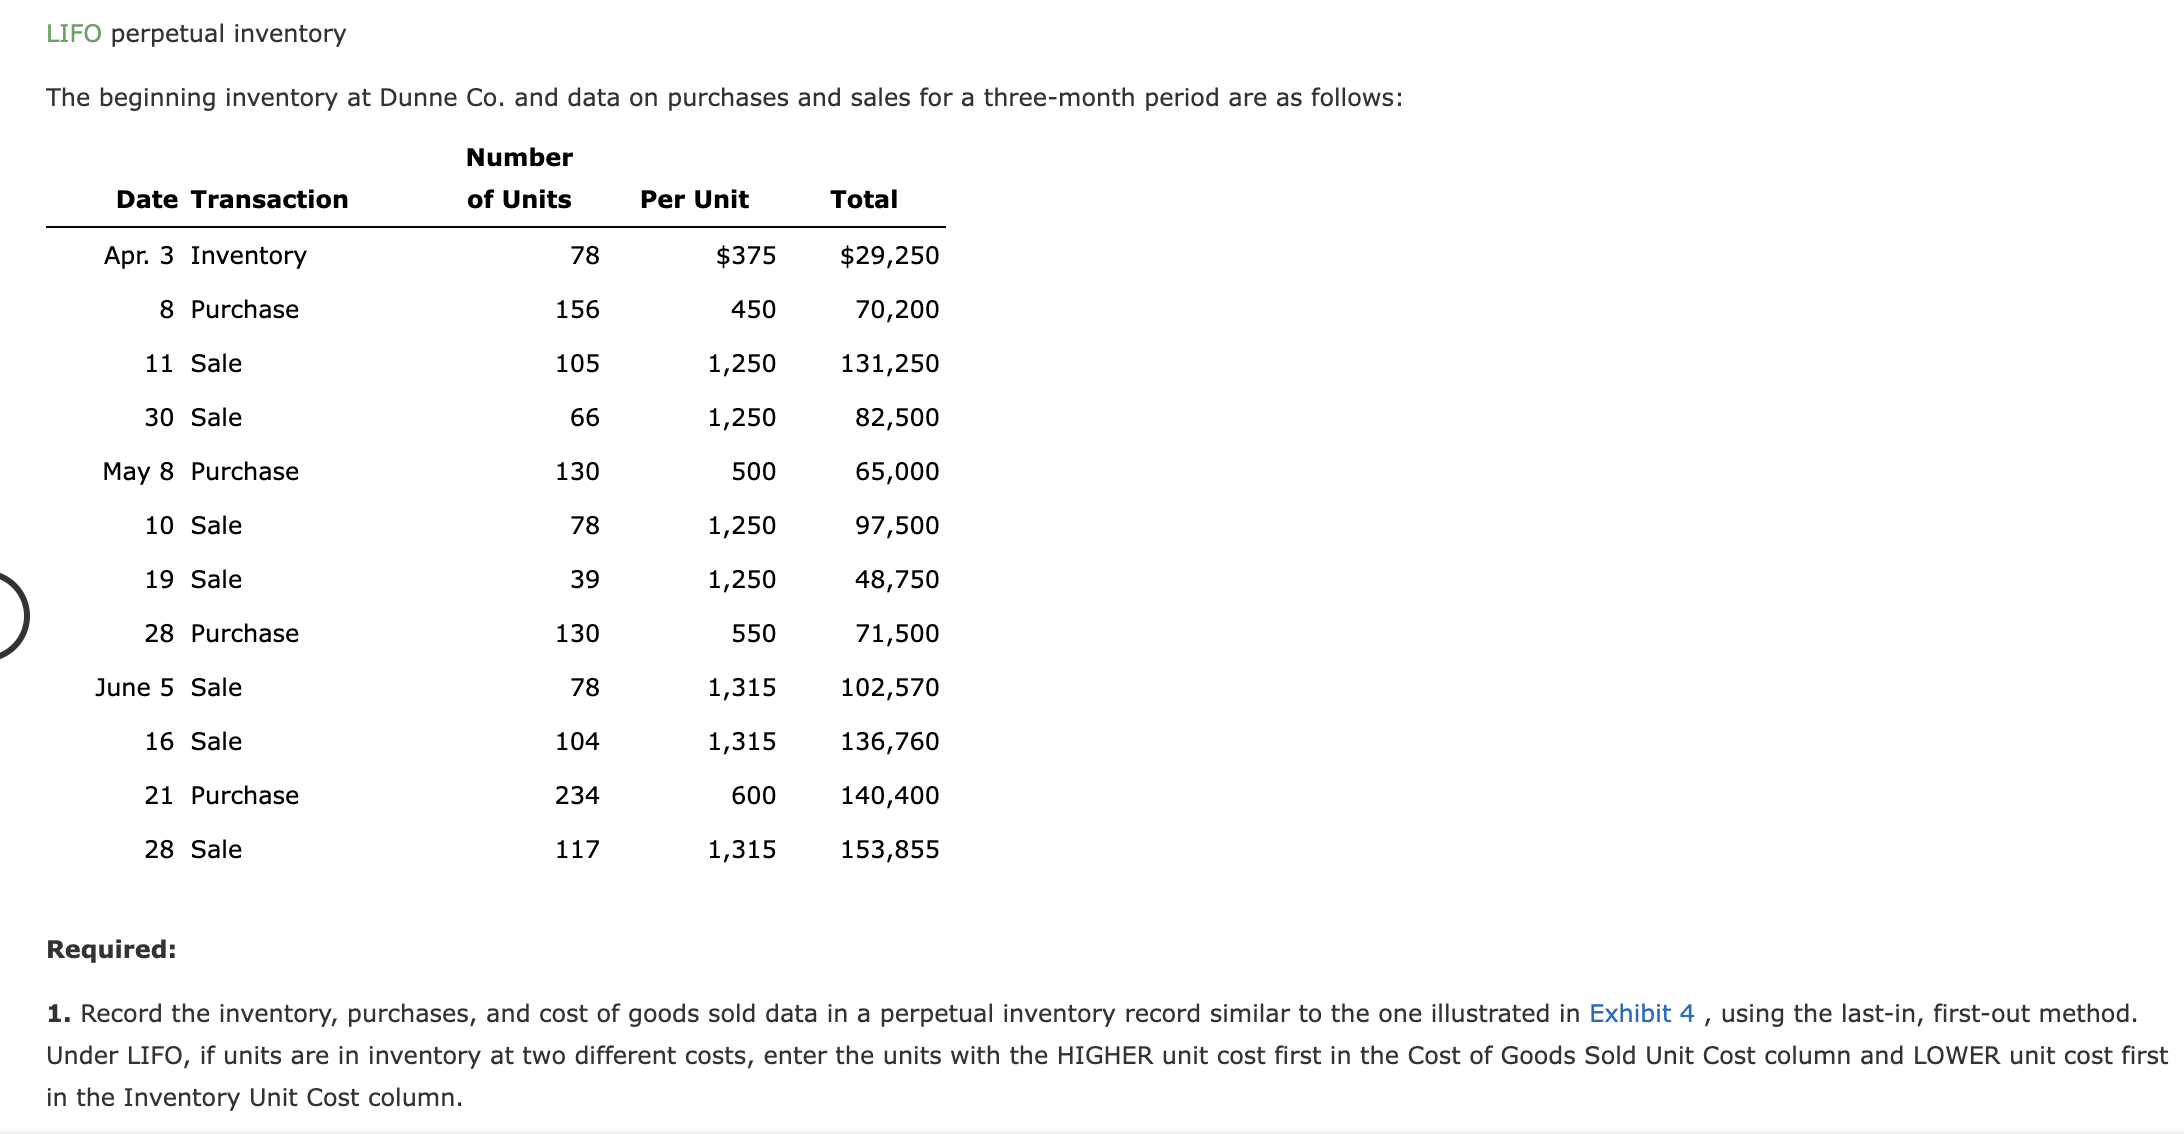2184x1134 pixels.
Task: Click the 140,400 total for June 21 Purchase
Action: click(x=889, y=795)
